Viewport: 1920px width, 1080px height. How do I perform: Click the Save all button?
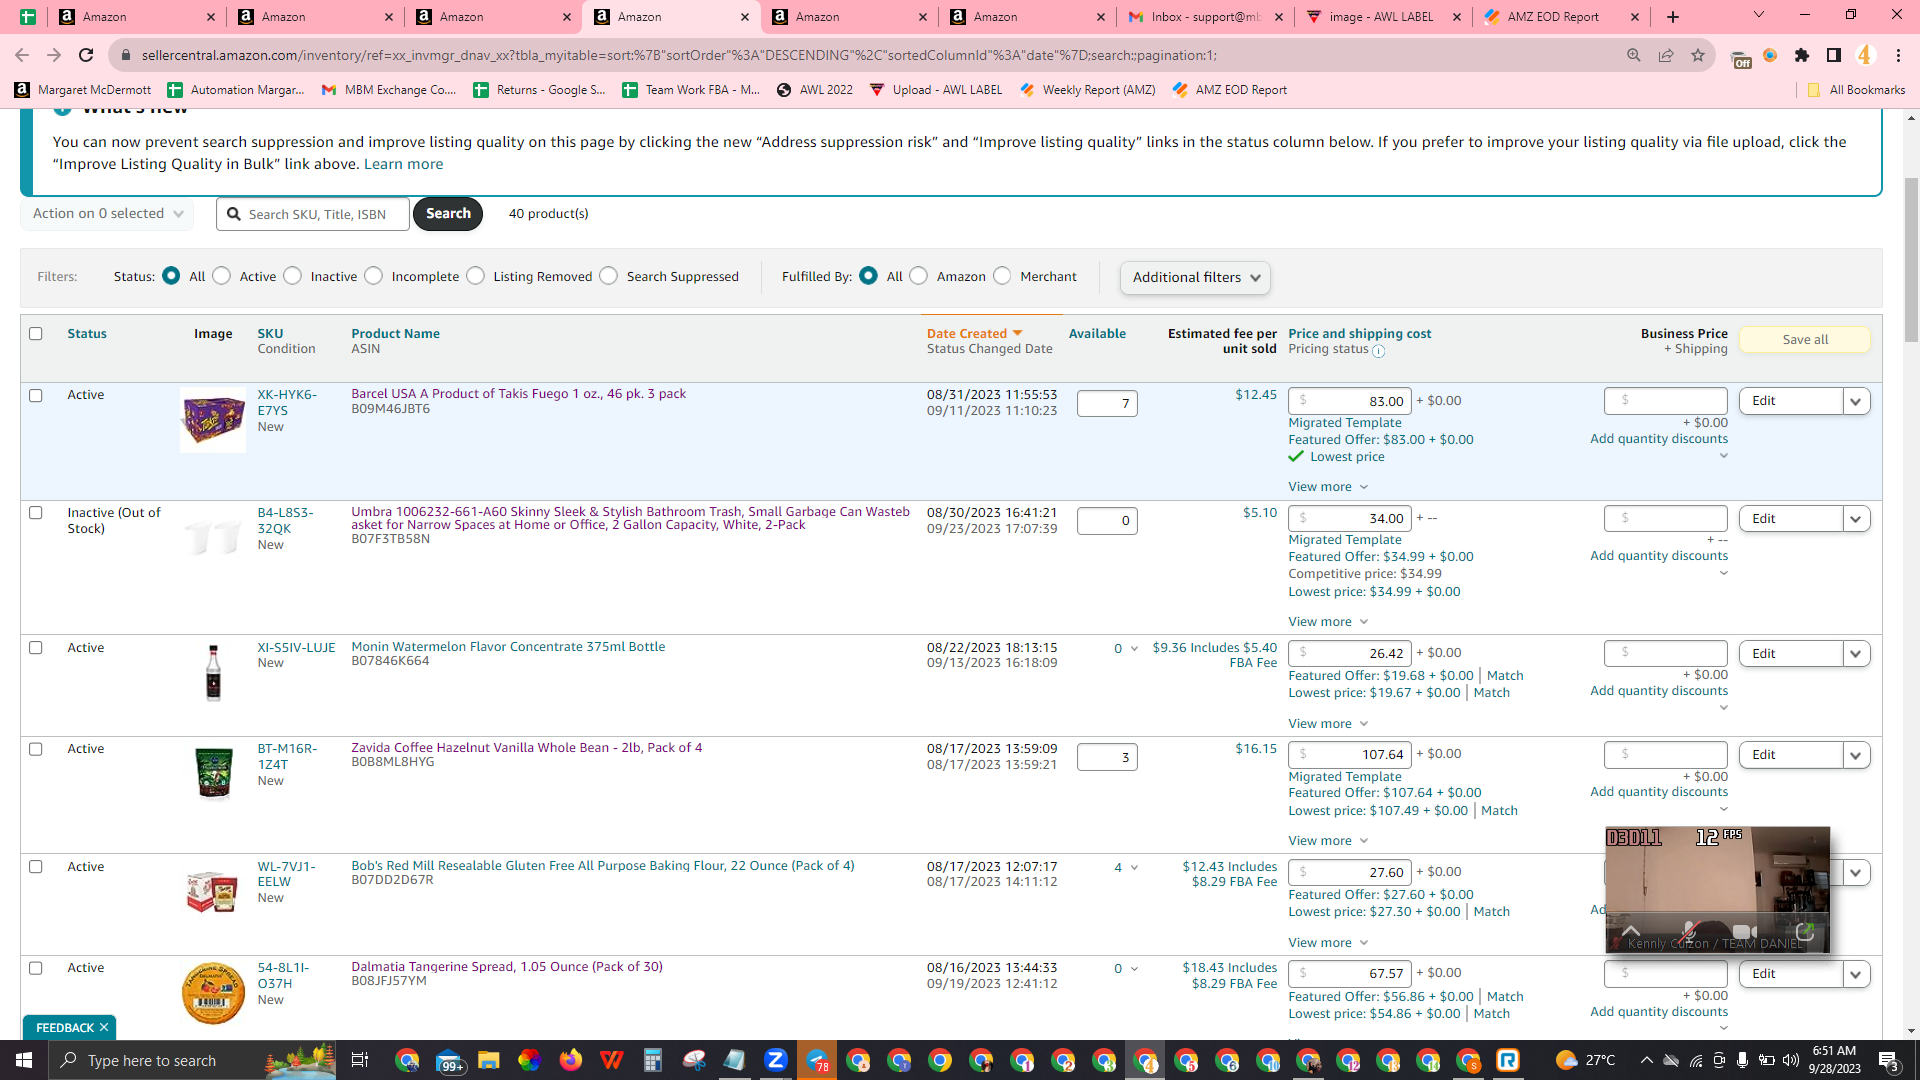[1805, 340]
